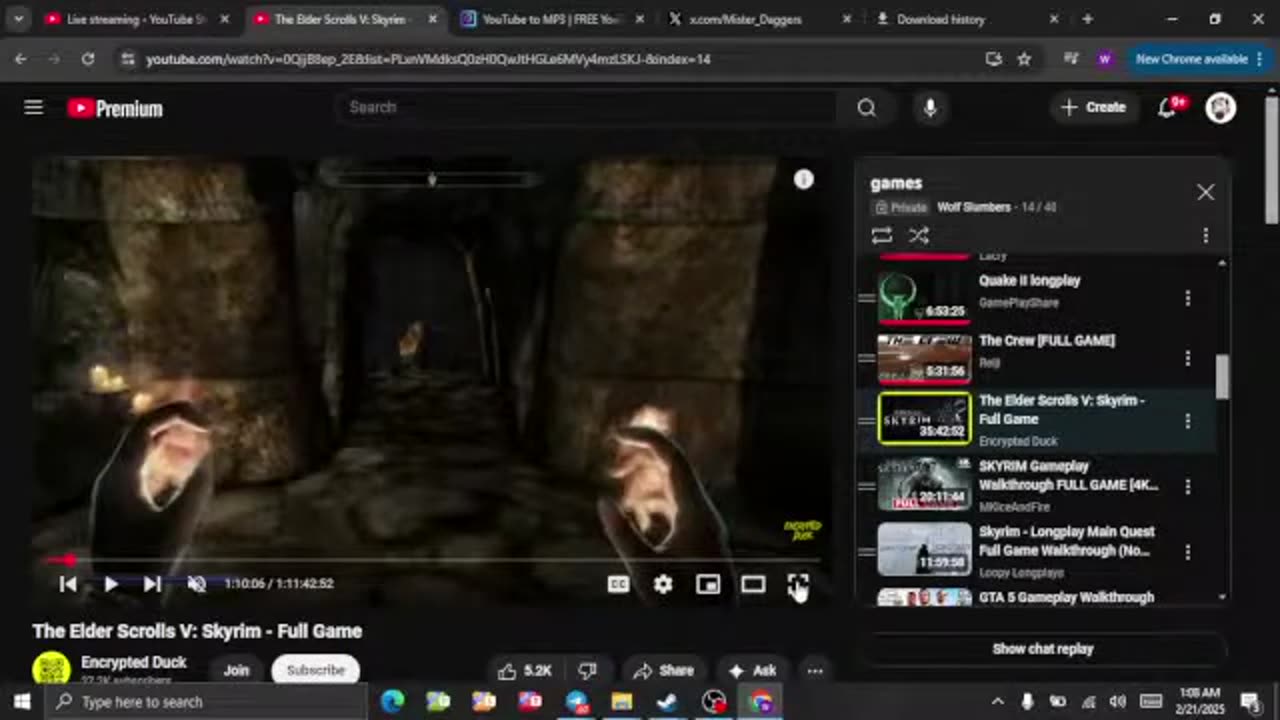Click the video info card icon

(804, 179)
